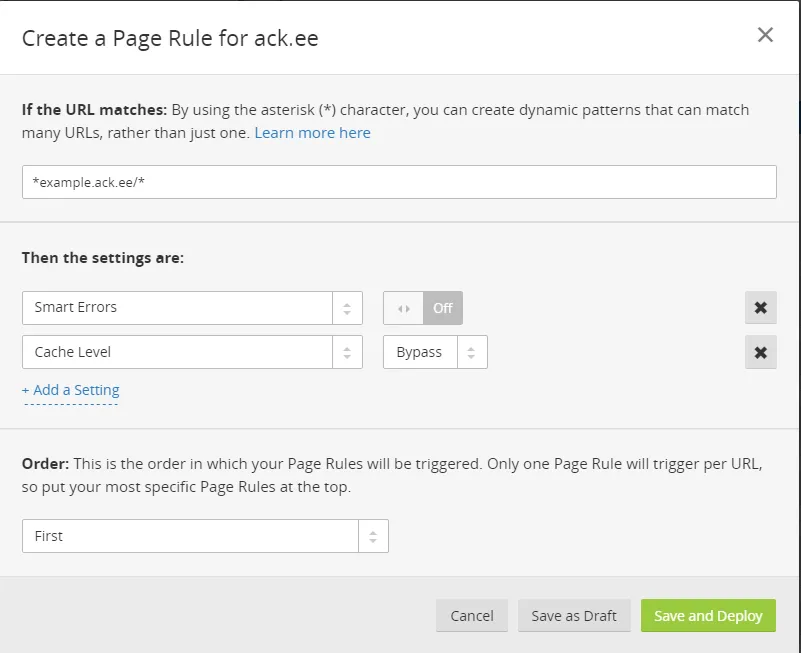
Task: Click the 'Off' label on Smart Errors toggle
Action: [443, 308]
